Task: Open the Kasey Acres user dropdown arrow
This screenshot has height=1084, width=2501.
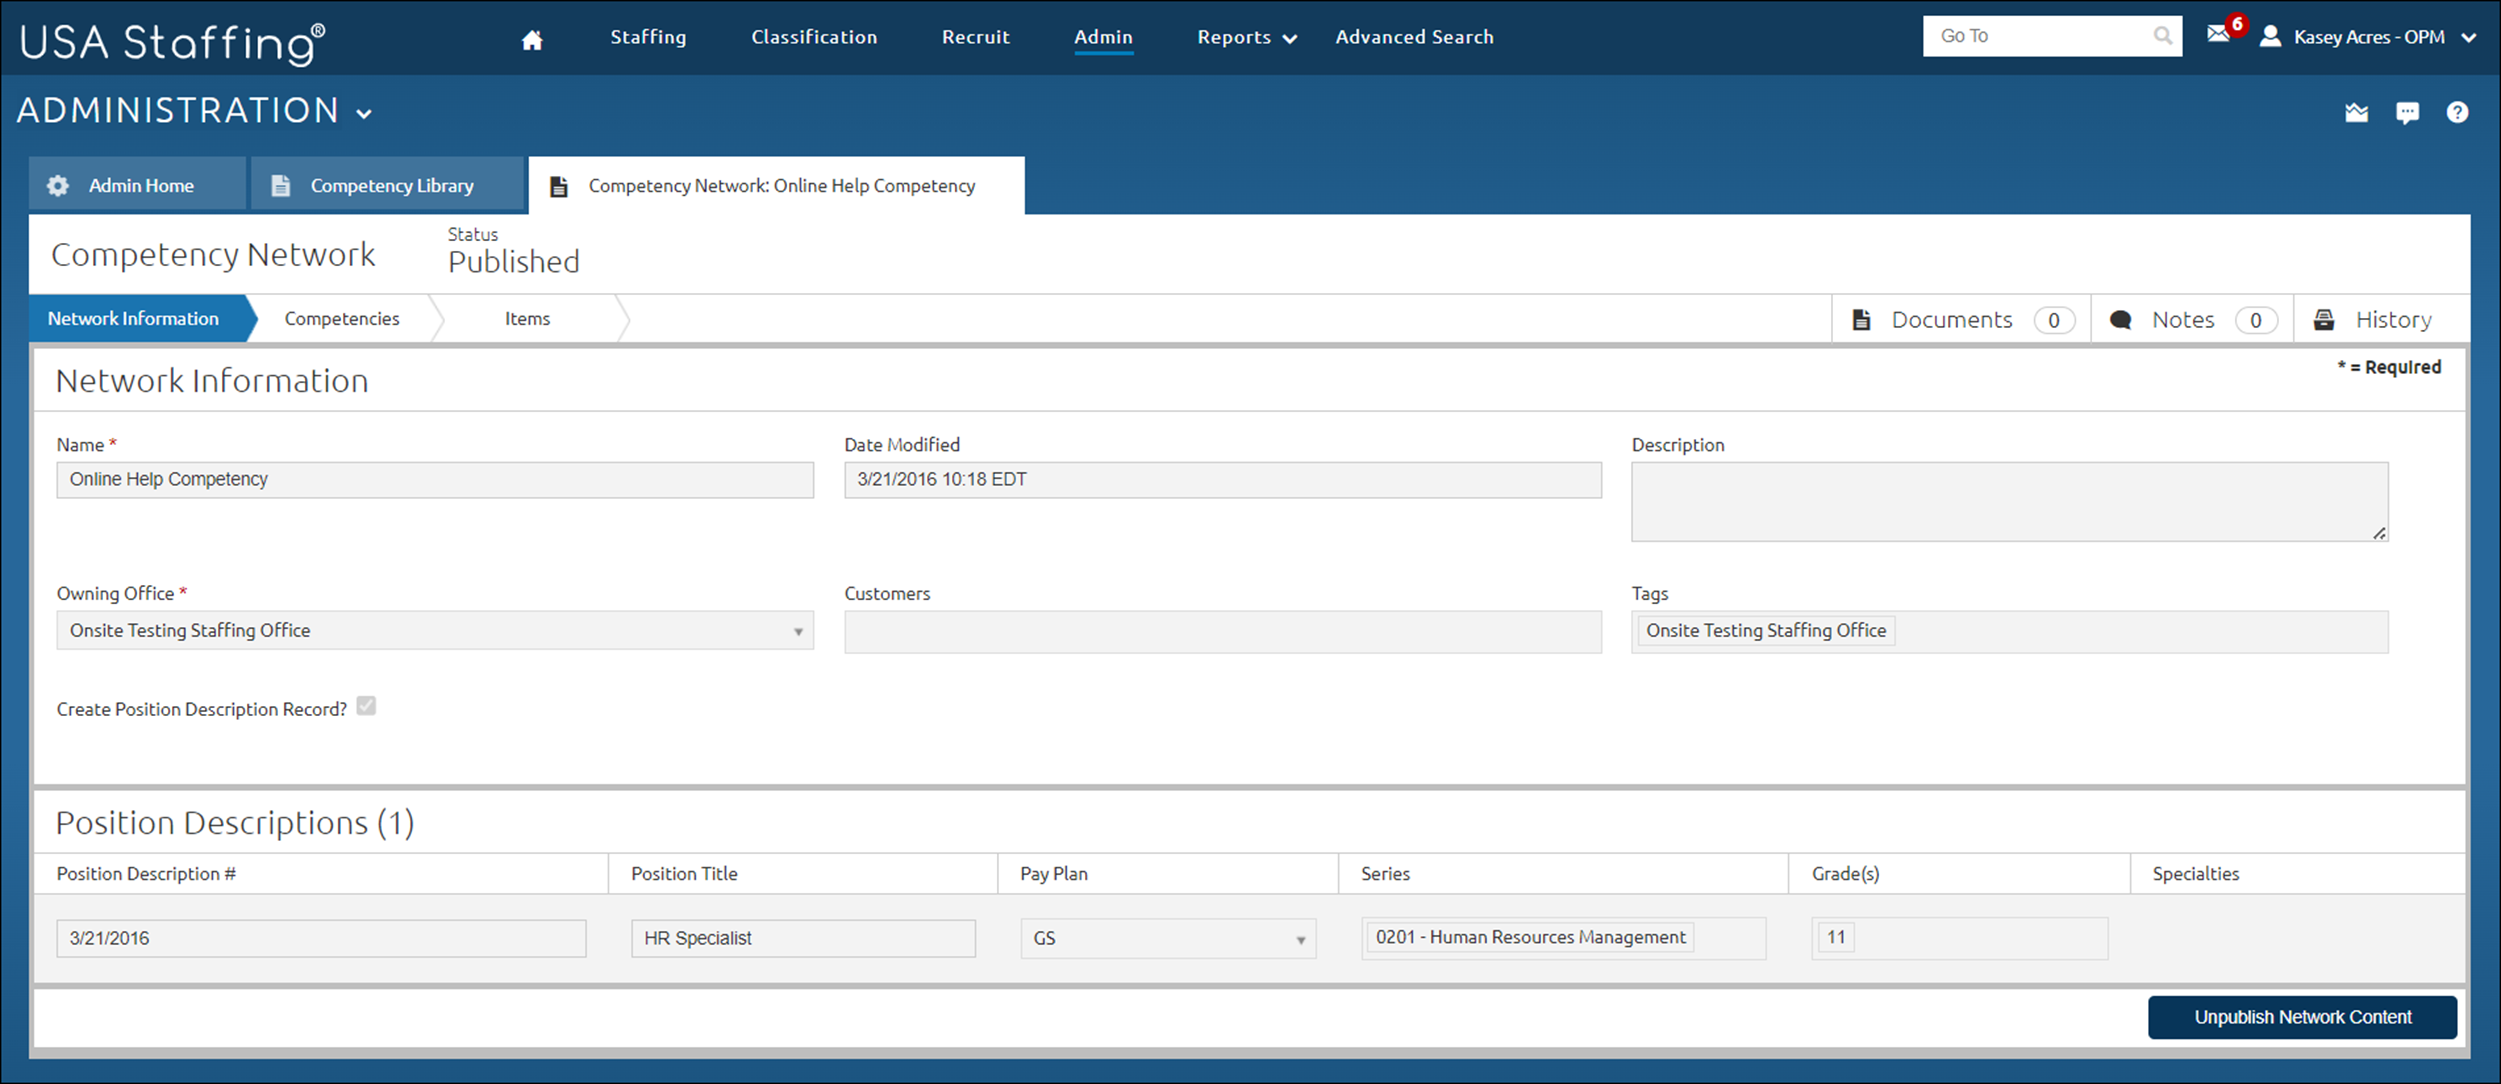Action: point(2468,38)
